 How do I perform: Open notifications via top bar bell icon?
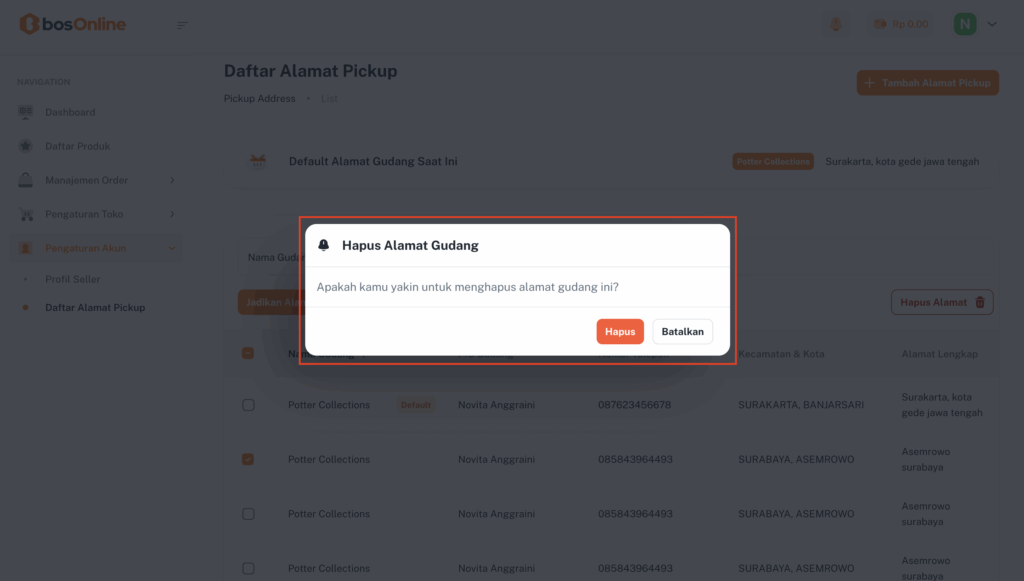[835, 24]
